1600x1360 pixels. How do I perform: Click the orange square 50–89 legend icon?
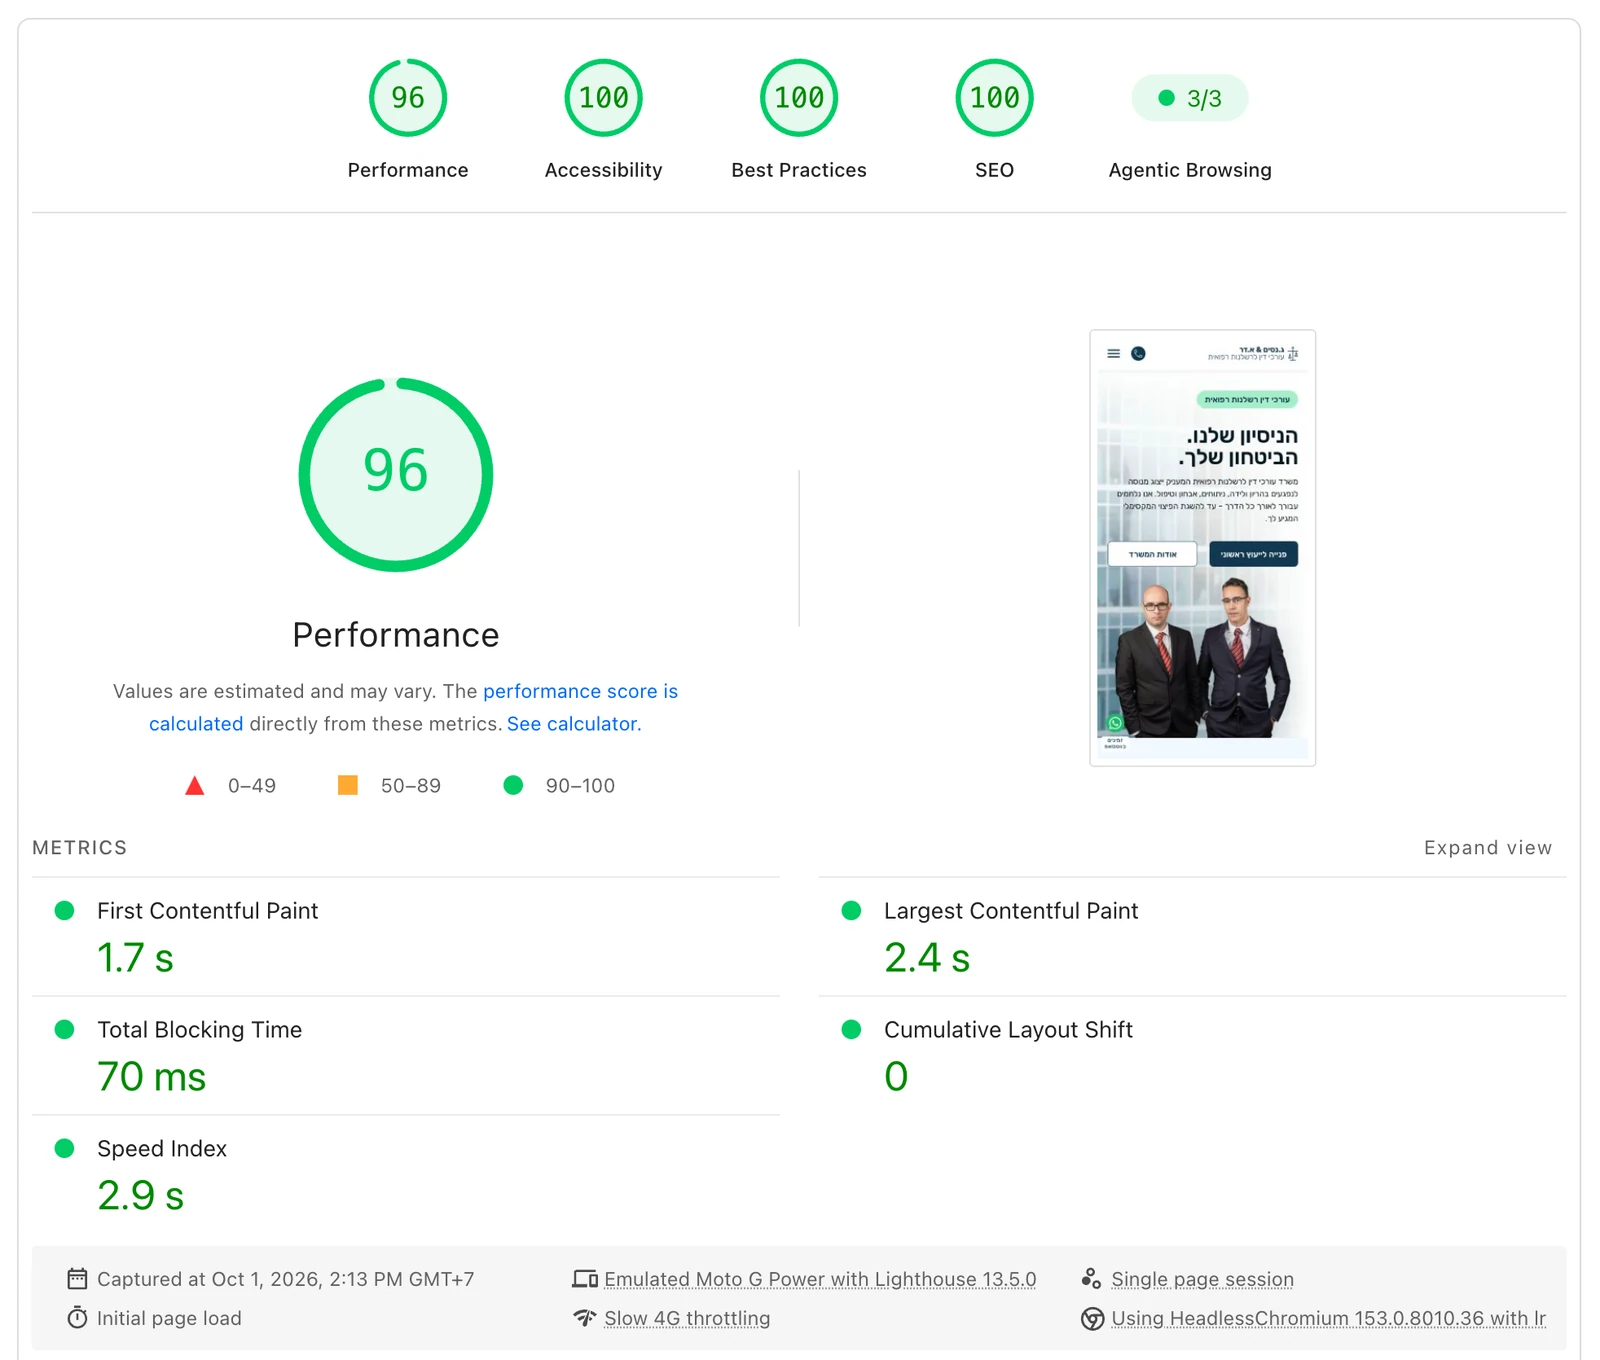(348, 785)
